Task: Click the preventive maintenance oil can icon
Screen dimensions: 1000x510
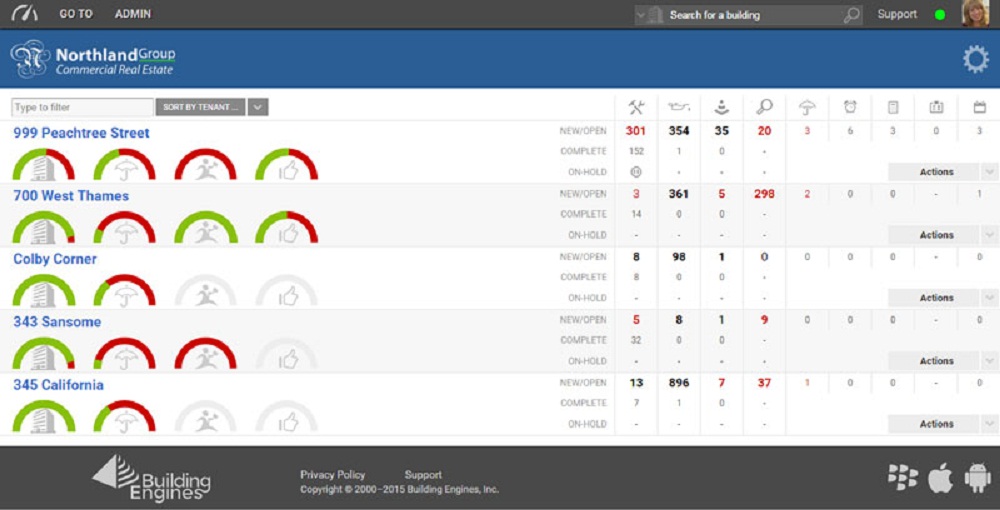Action: [679, 107]
